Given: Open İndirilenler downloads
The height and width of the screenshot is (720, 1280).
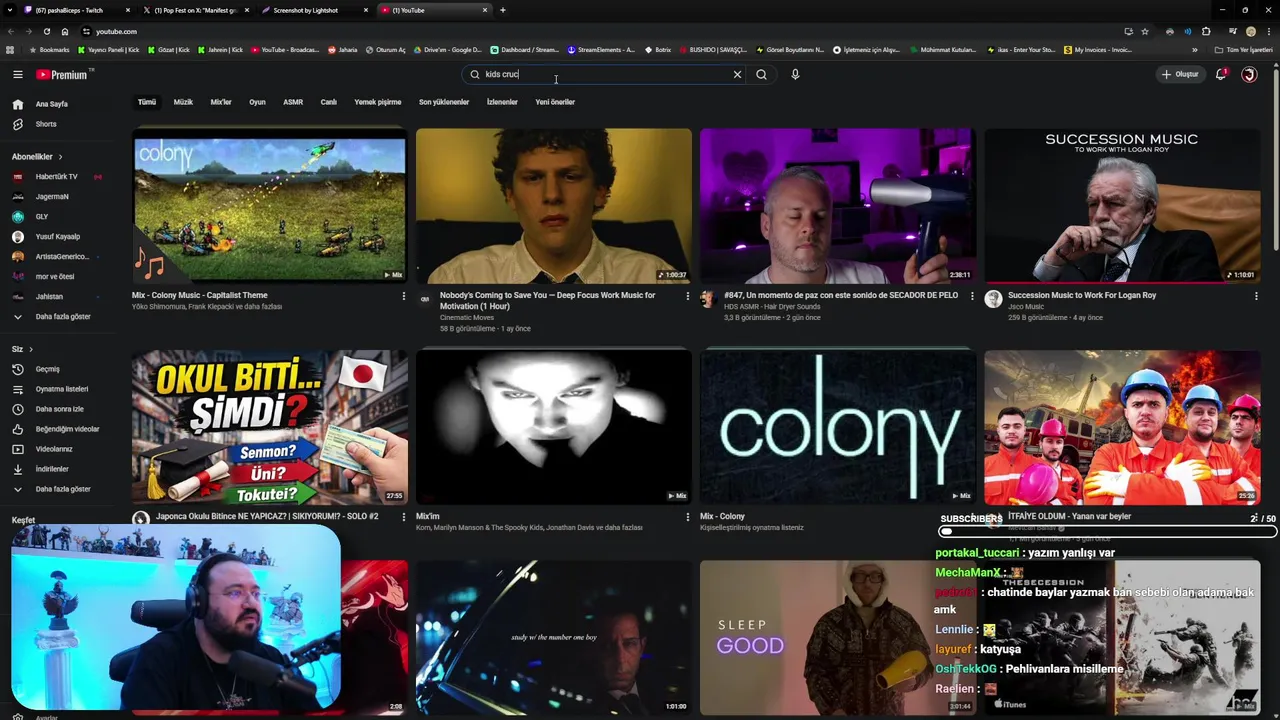Looking at the screenshot, I should tap(52, 469).
